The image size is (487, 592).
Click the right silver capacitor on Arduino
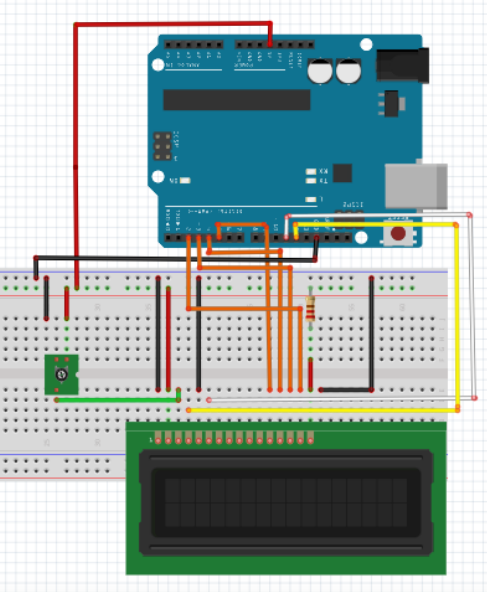348,71
